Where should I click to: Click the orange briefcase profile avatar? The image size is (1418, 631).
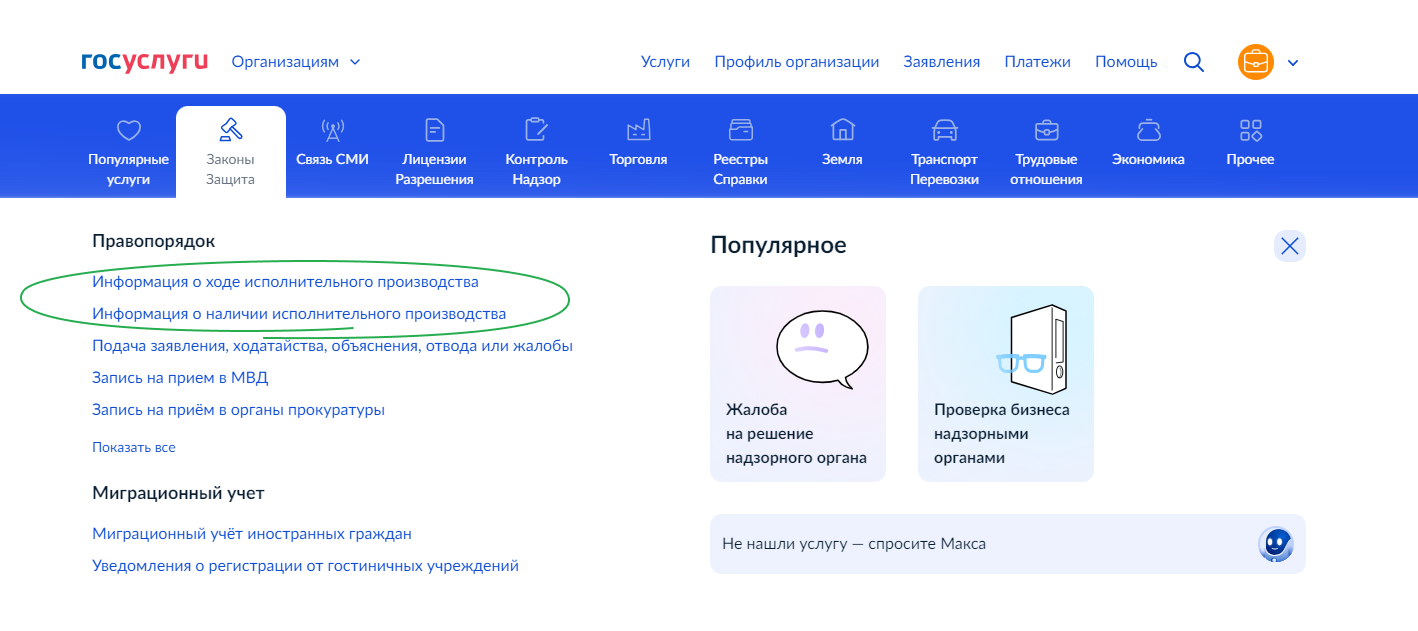pos(1255,62)
